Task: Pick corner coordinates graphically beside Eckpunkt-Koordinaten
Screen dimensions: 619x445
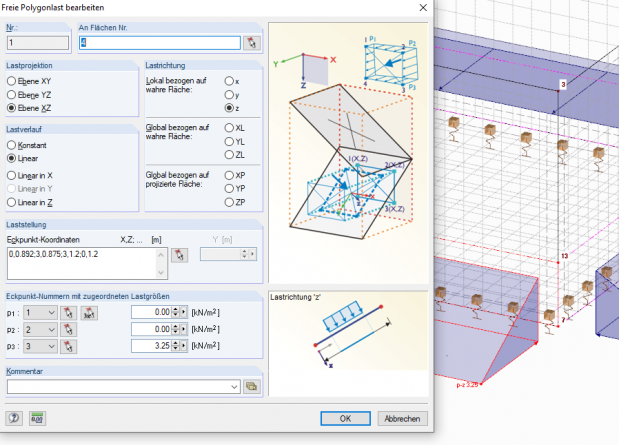Action: pos(180,255)
